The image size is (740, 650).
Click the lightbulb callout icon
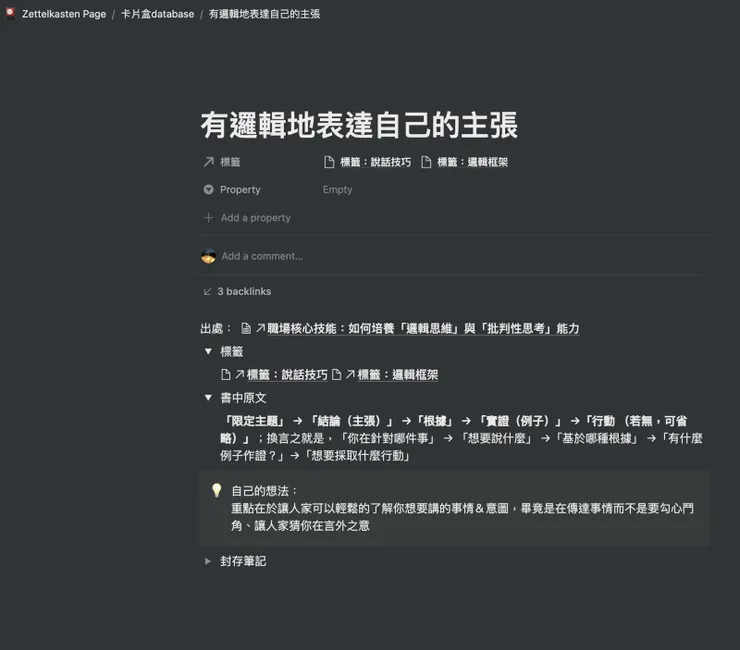pyautogui.click(x=217, y=490)
